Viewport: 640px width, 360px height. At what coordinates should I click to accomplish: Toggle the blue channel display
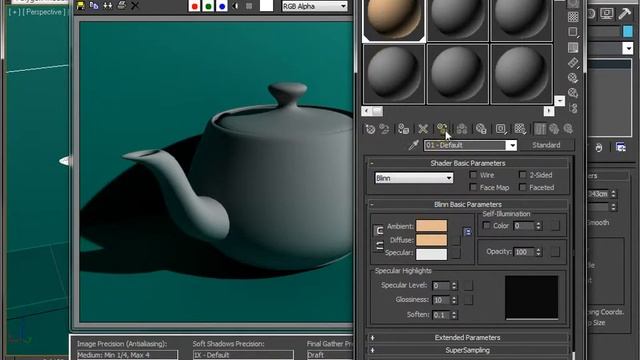coord(222,6)
